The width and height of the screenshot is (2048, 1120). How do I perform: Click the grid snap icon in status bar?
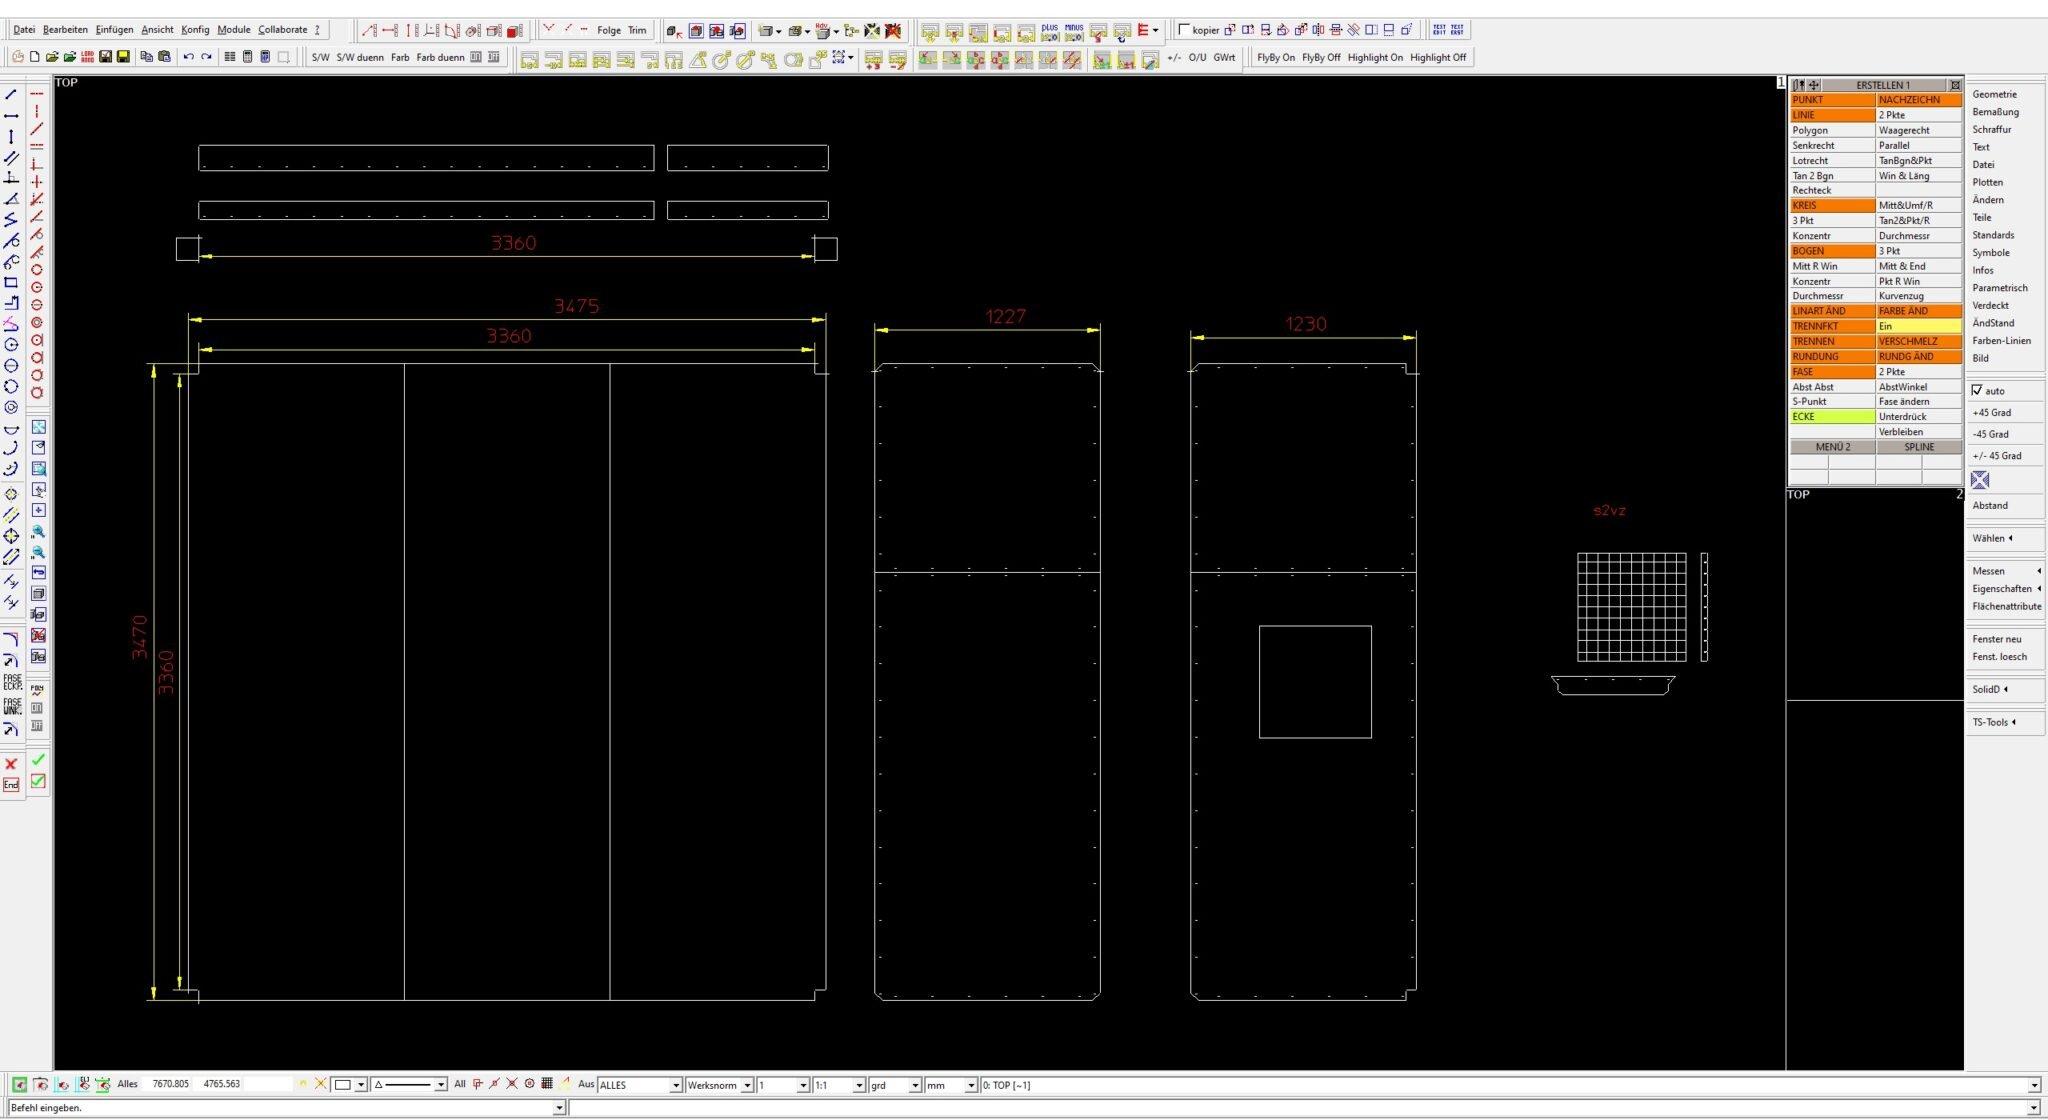pyautogui.click(x=547, y=1084)
